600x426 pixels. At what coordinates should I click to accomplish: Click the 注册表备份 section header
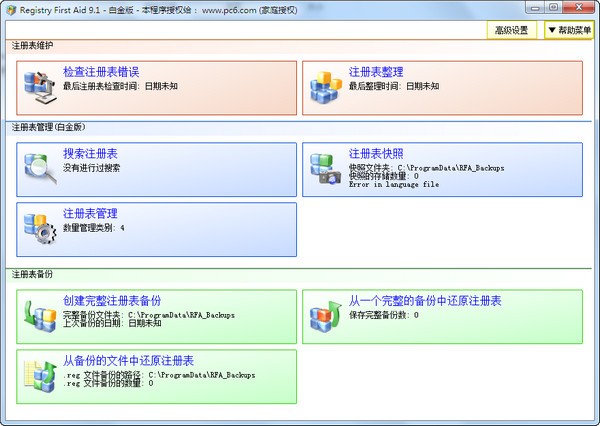pyautogui.click(x=32, y=274)
